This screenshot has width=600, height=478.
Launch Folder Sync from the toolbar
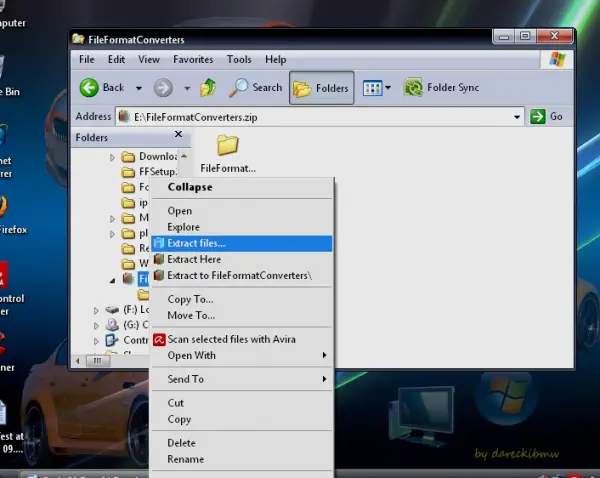[441, 87]
